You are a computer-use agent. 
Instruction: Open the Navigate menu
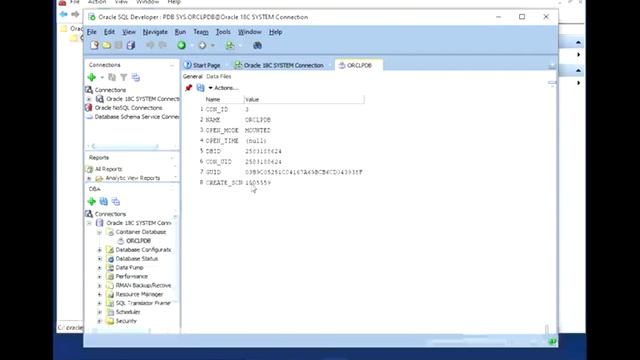point(155,32)
